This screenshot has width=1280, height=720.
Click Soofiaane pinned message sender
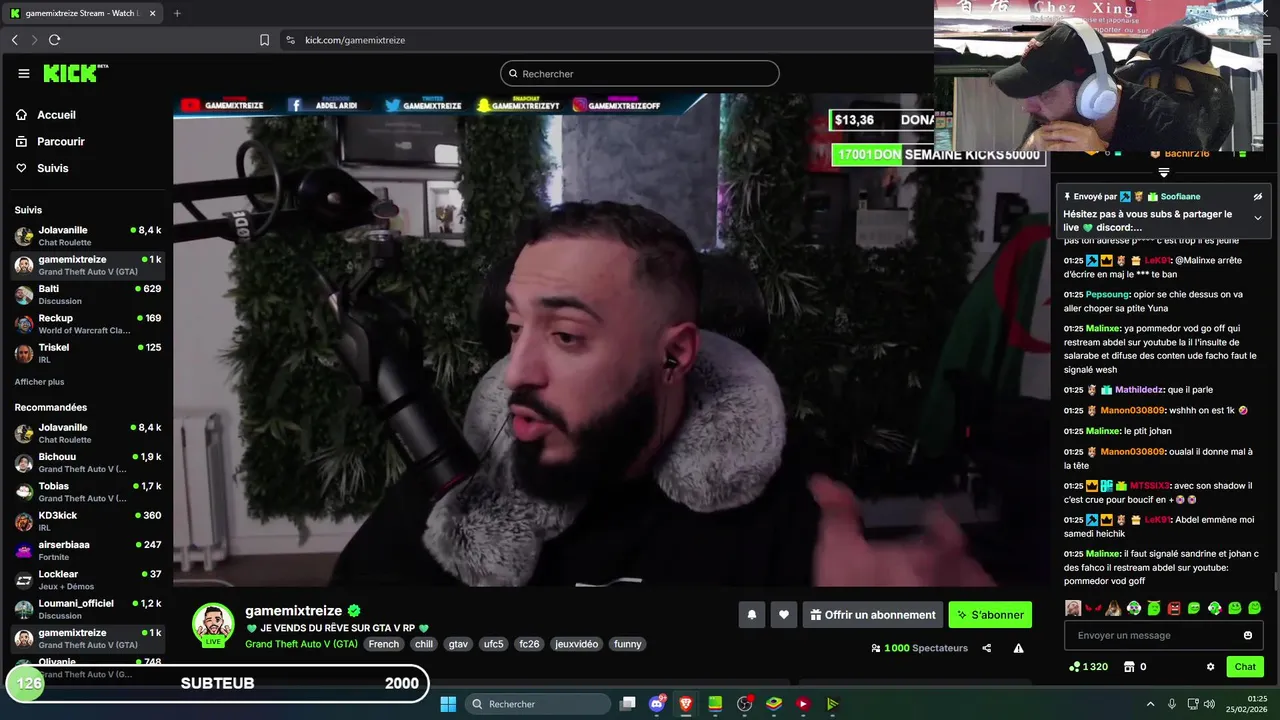(x=1181, y=197)
